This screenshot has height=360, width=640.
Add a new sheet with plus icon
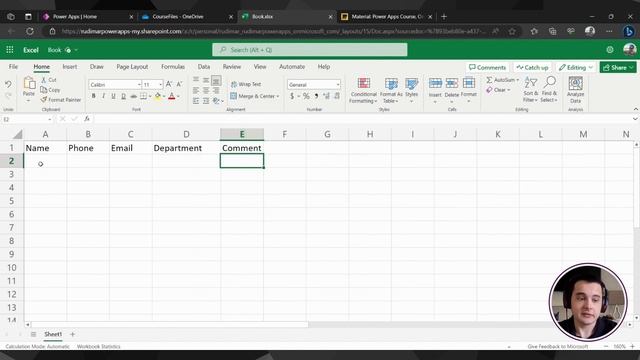[72, 334]
